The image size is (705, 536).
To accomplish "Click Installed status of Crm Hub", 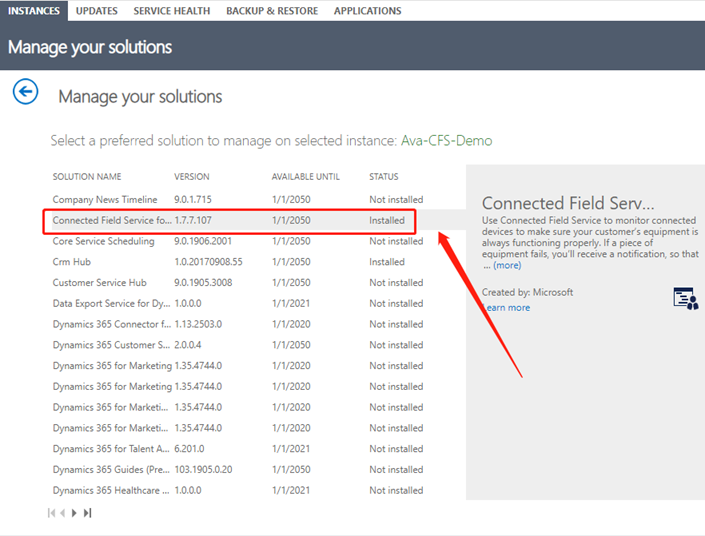I will click(x=387, y=262).
